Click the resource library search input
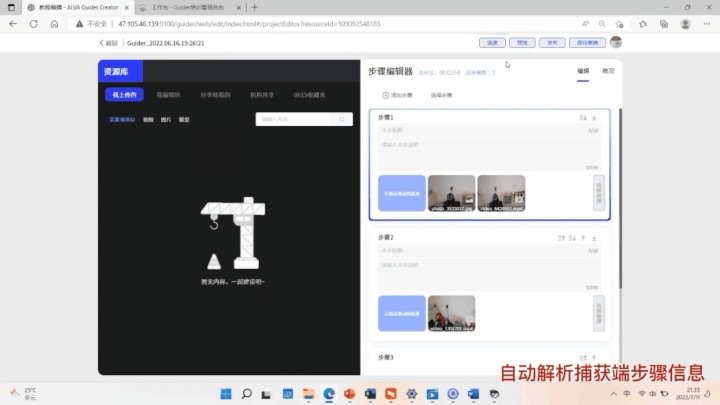 click(293, 119)
